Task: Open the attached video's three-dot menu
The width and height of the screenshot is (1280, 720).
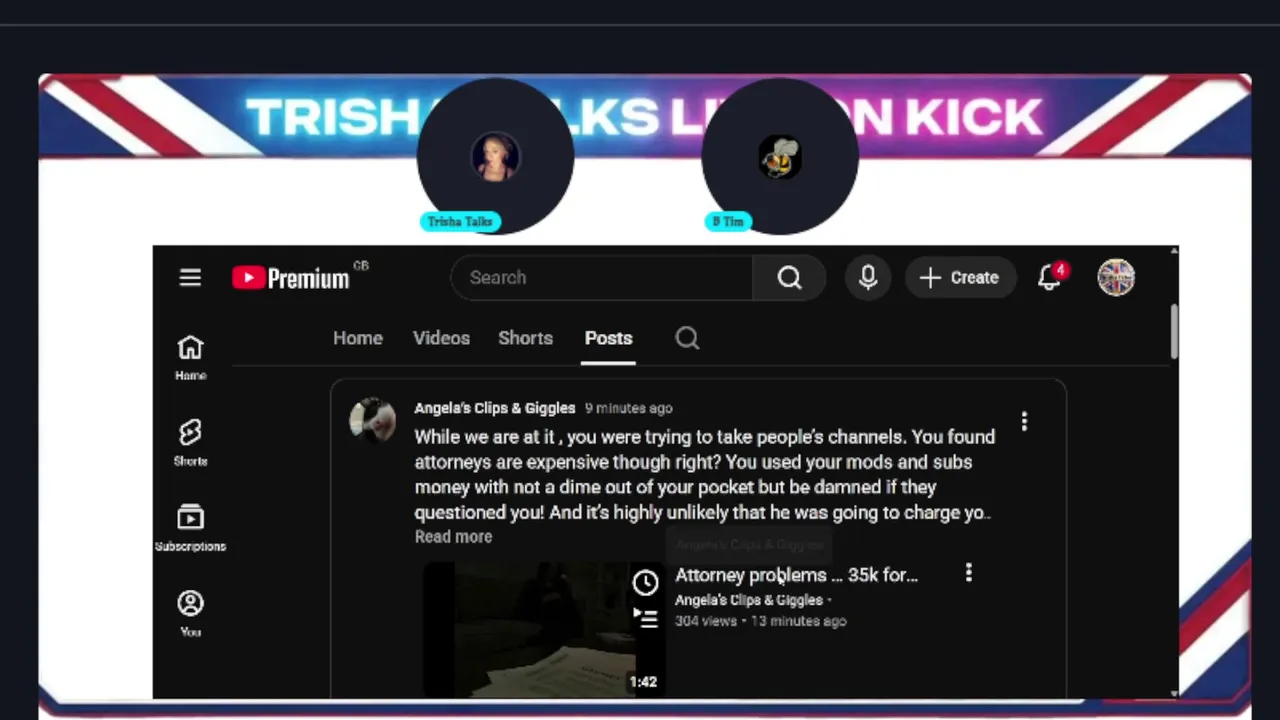Action: pos(968,573)
